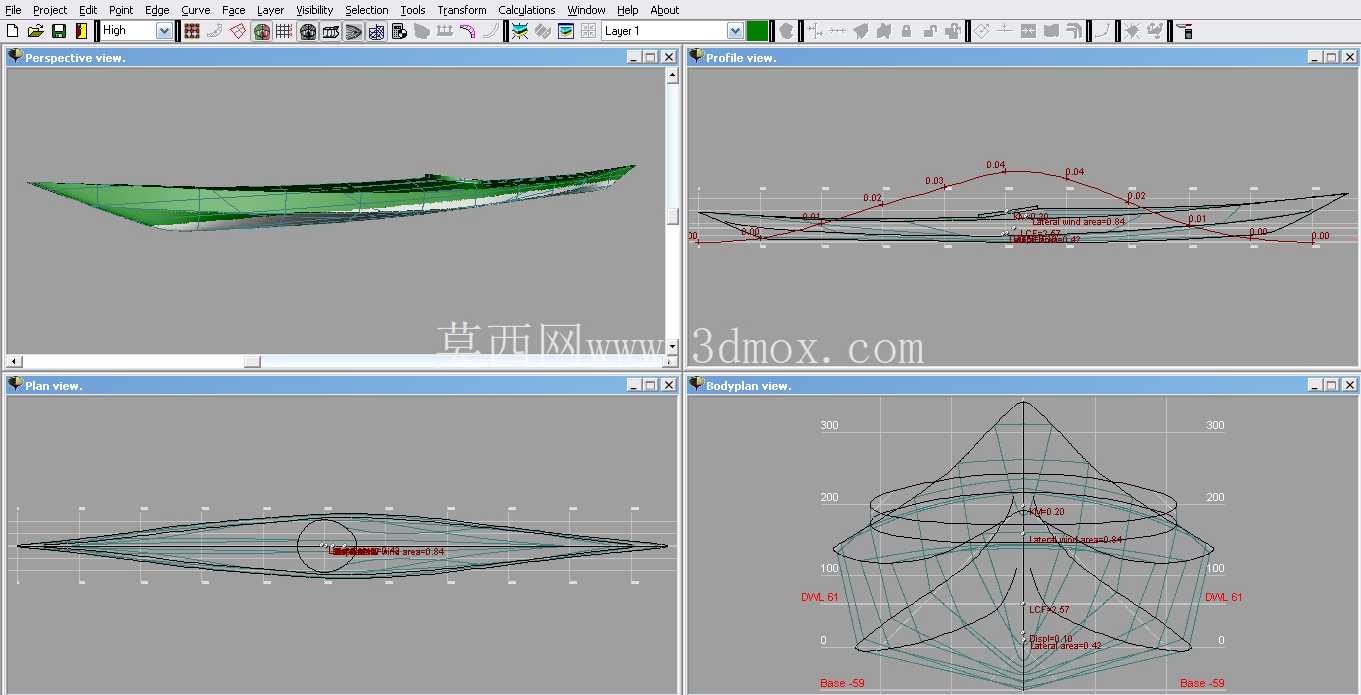Image resolution: width=1361 pixels, height=695 pixels.
Task: Click the greyed diamond icon right of the padlock icons
Action: click(x=982, y=31)
